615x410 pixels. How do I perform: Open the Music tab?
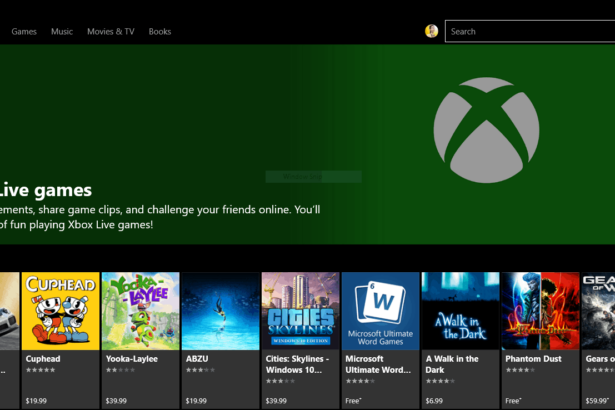click(x=62, y=31)
